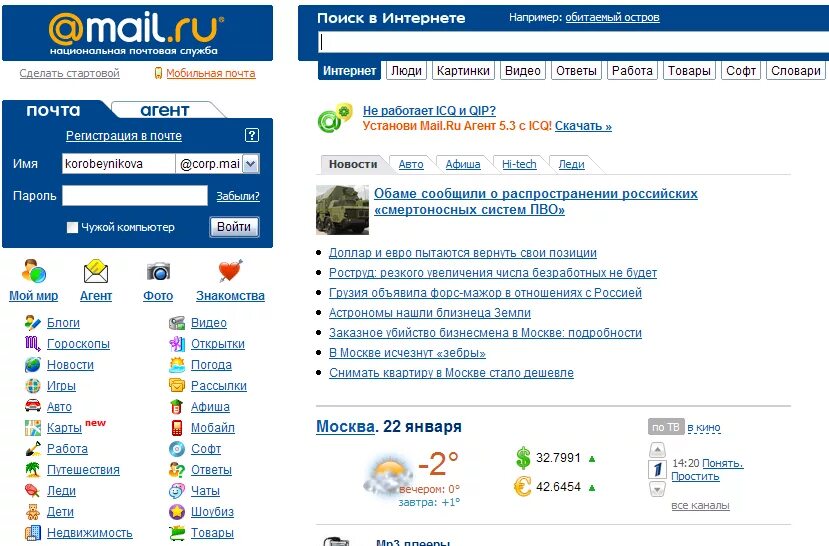
Task: Open the @corp.mail domain dropdown
Action: coord(251,164)
